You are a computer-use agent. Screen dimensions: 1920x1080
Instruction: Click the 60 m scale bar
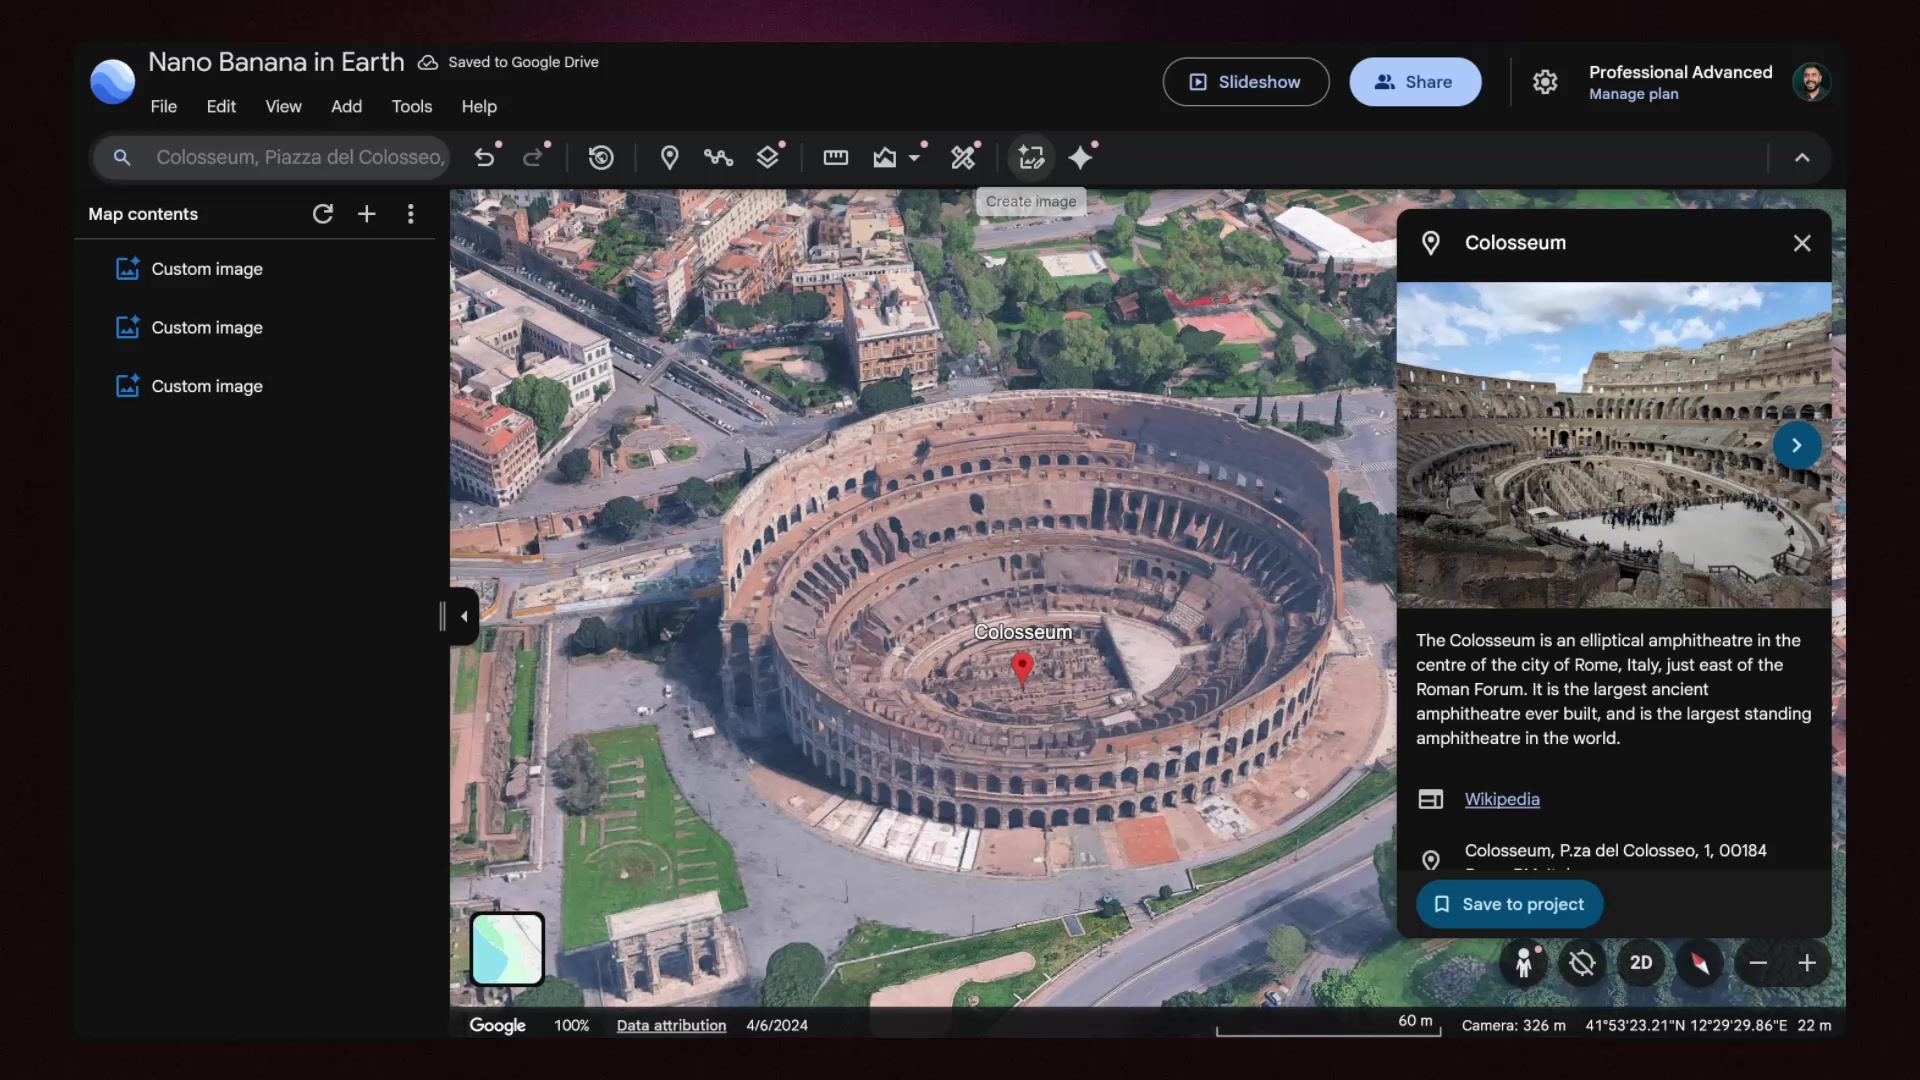pos(1328,1025)
